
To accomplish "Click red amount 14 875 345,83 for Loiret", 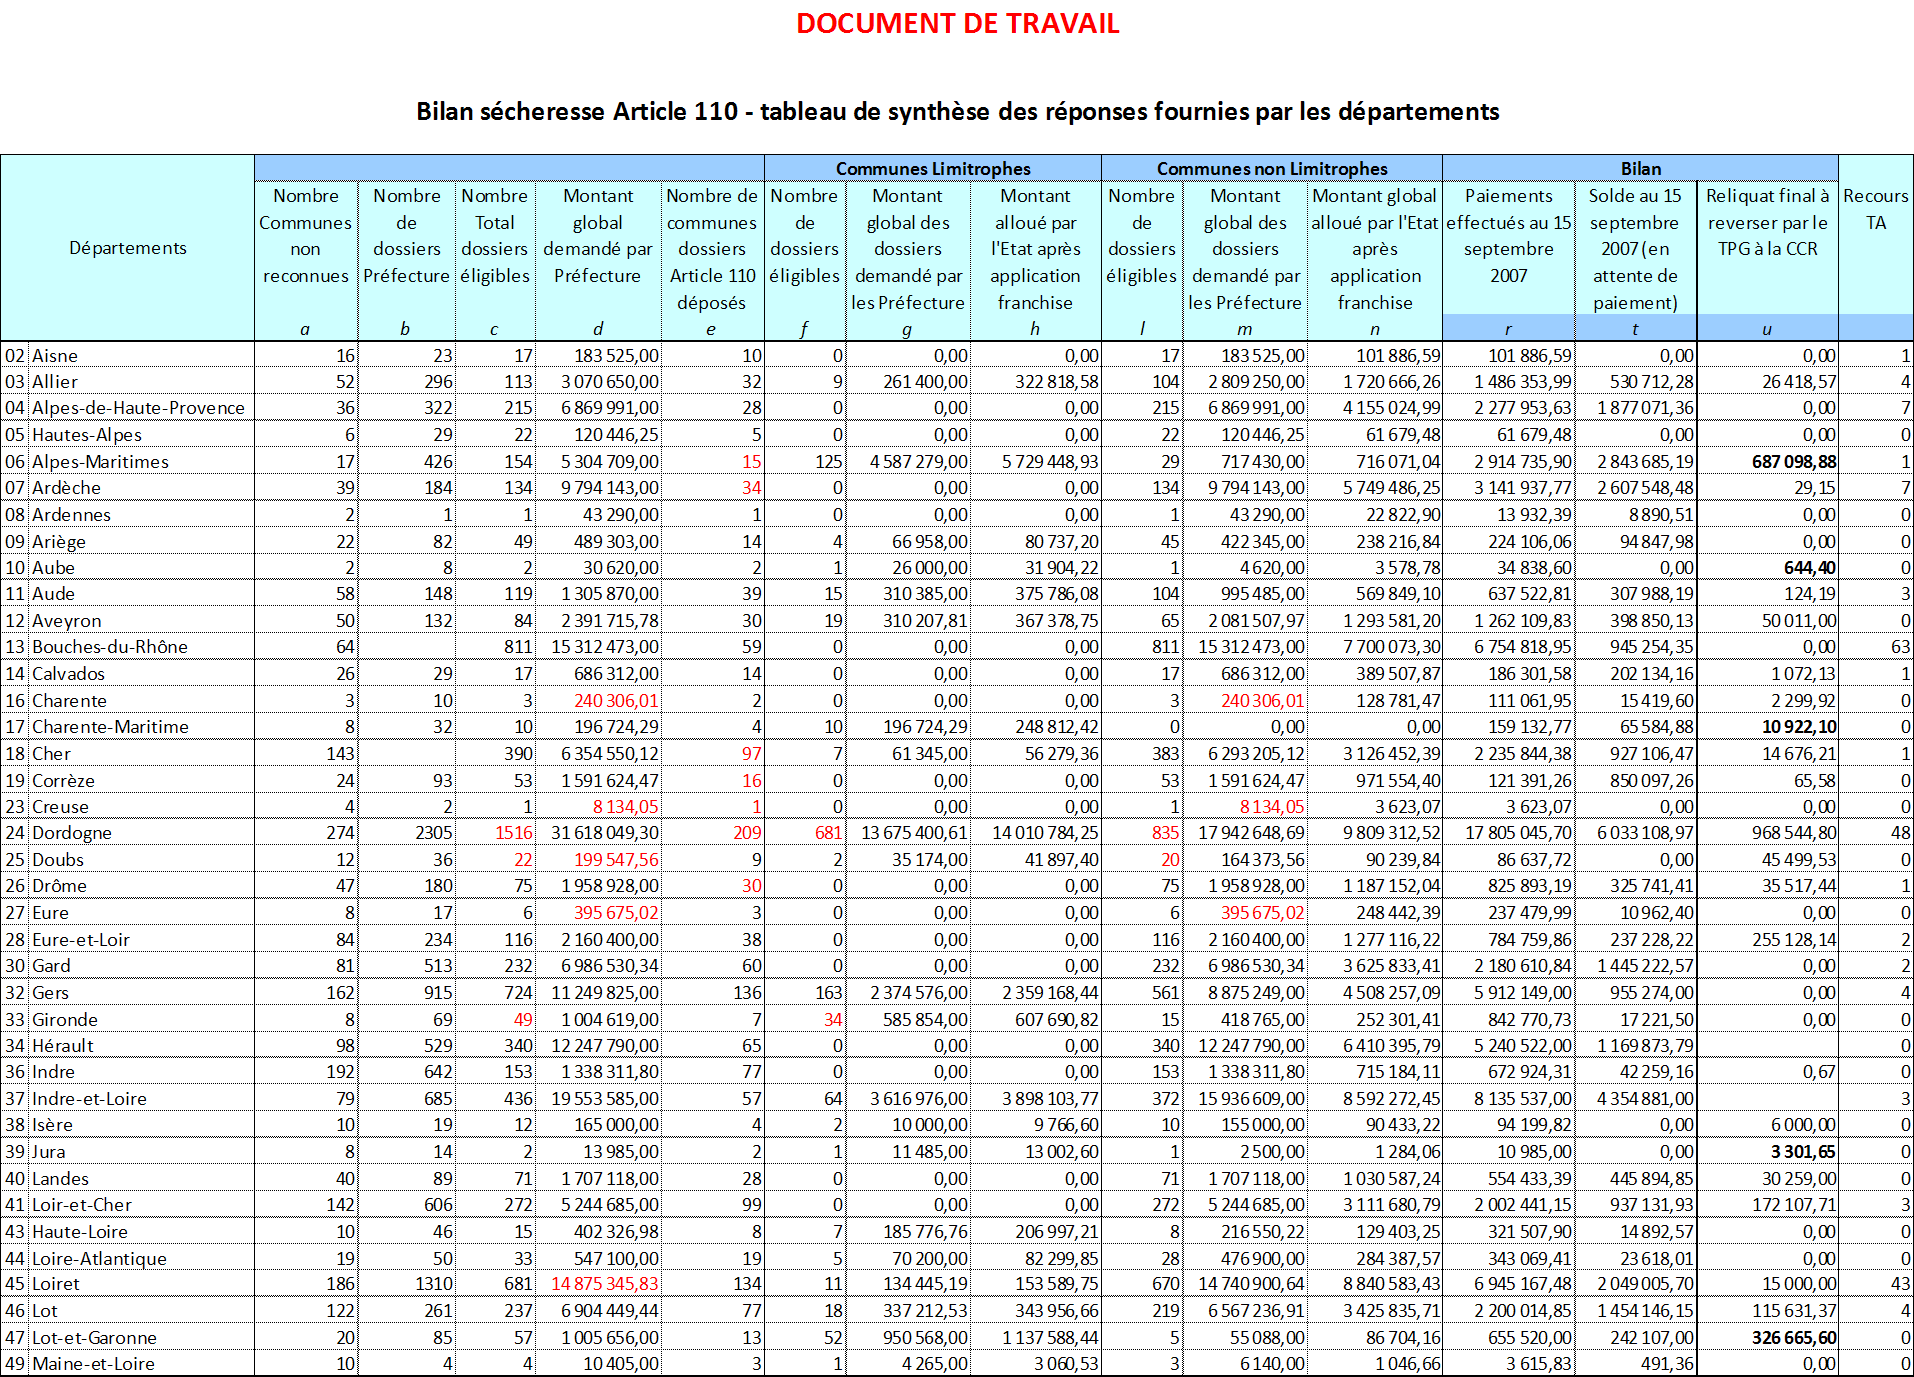I will [605, 1284].
